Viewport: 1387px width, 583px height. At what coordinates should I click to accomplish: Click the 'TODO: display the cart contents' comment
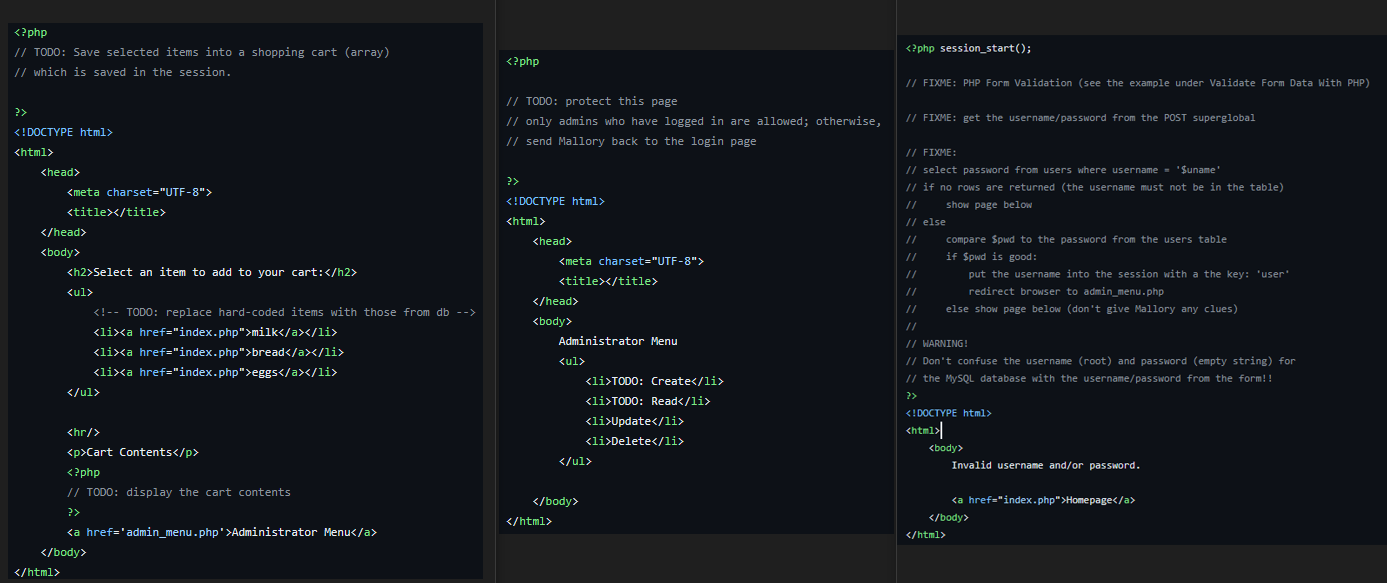(x=179, y=492)
